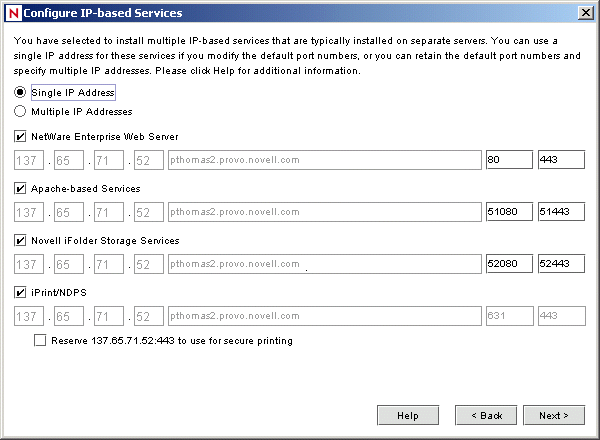Uncheck NetWare Enterprise Web Server
The width and height of the screenshot is (600, 440).
(x=21, y=136)
